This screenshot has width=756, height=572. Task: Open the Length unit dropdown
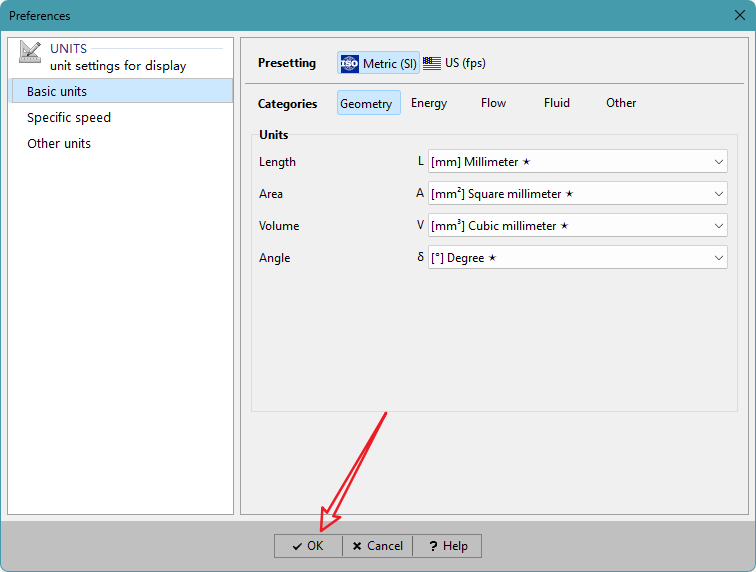[x=577, y=161]
